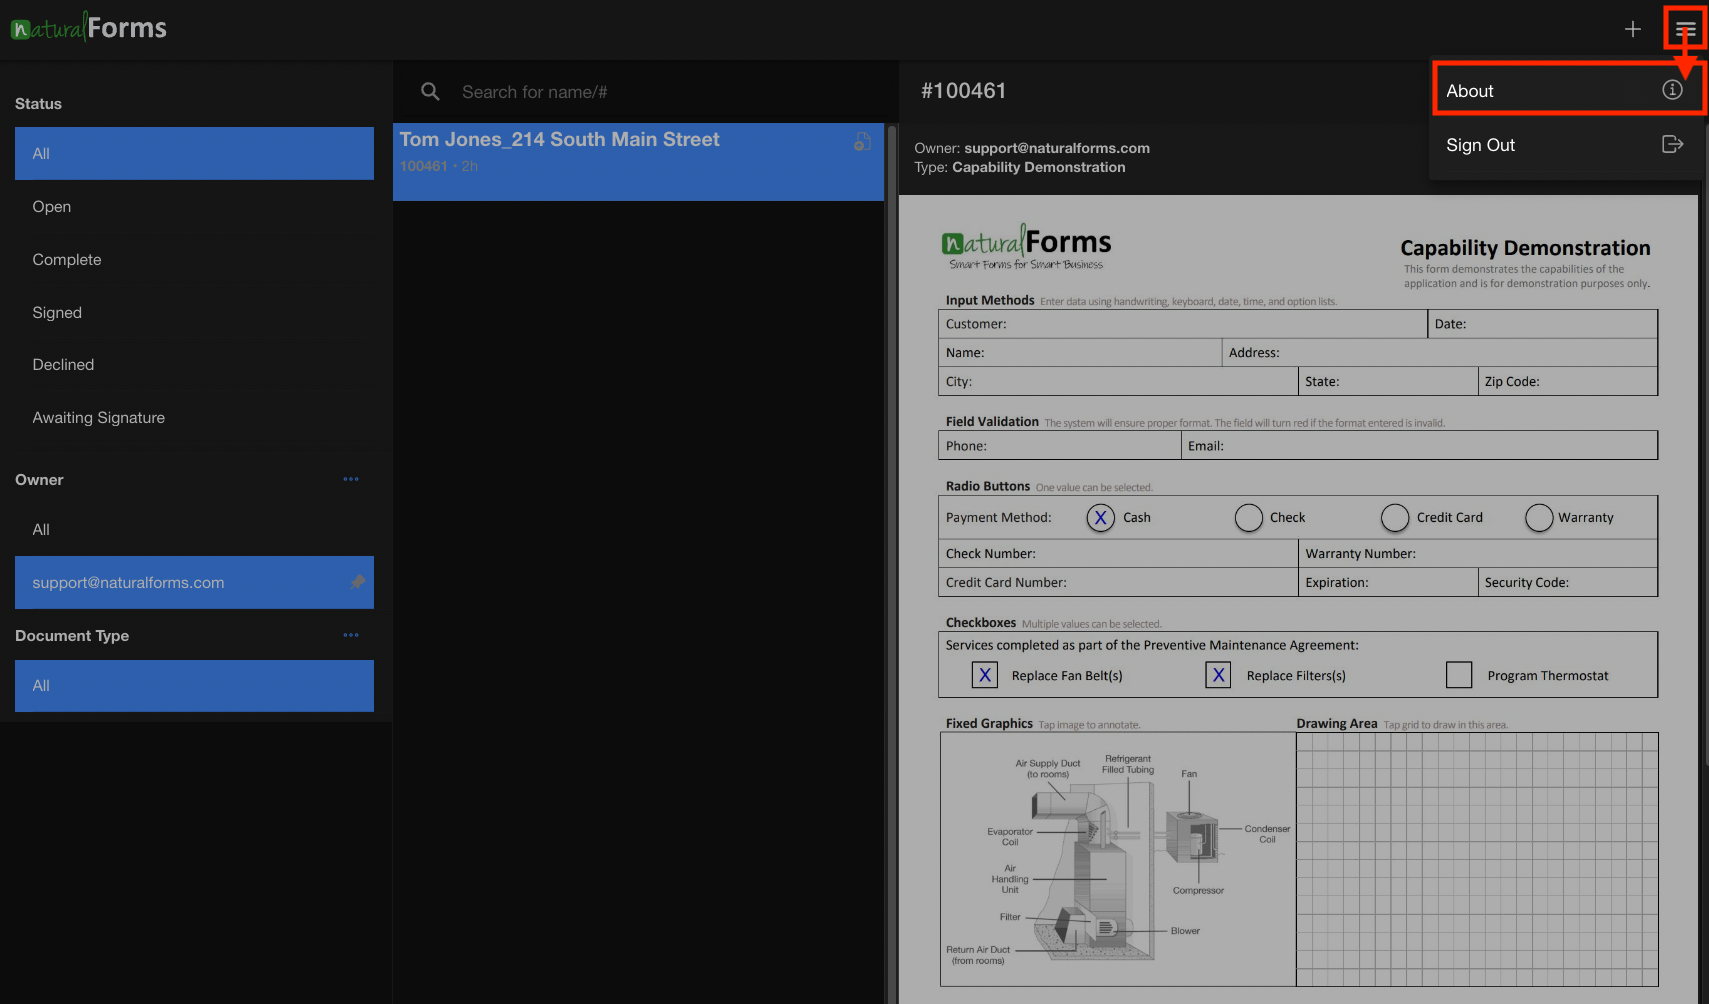Toggle Program Thermostat checkbox
Screen dimensions: 1709x1004
pos(1459,675)
